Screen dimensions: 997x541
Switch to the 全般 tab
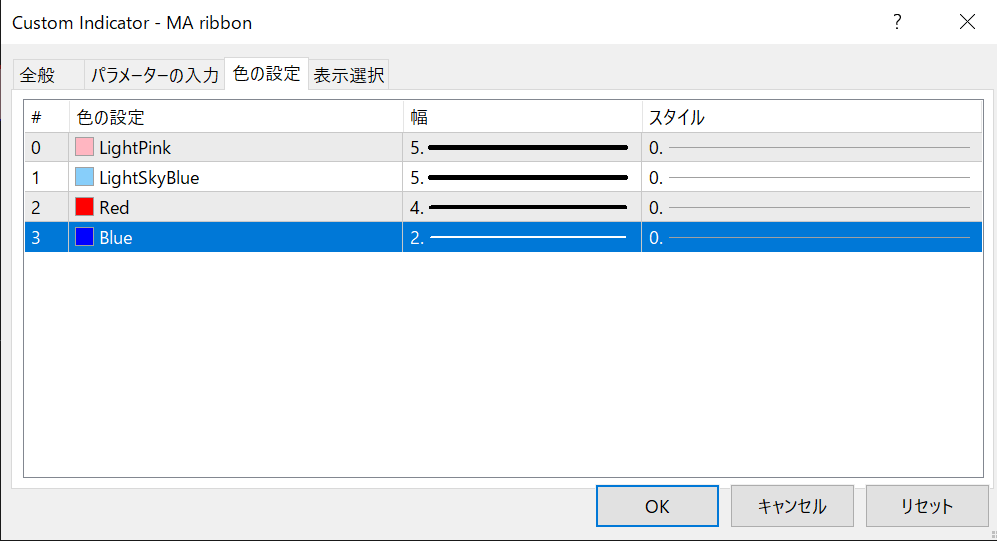[x=38, y=75]
